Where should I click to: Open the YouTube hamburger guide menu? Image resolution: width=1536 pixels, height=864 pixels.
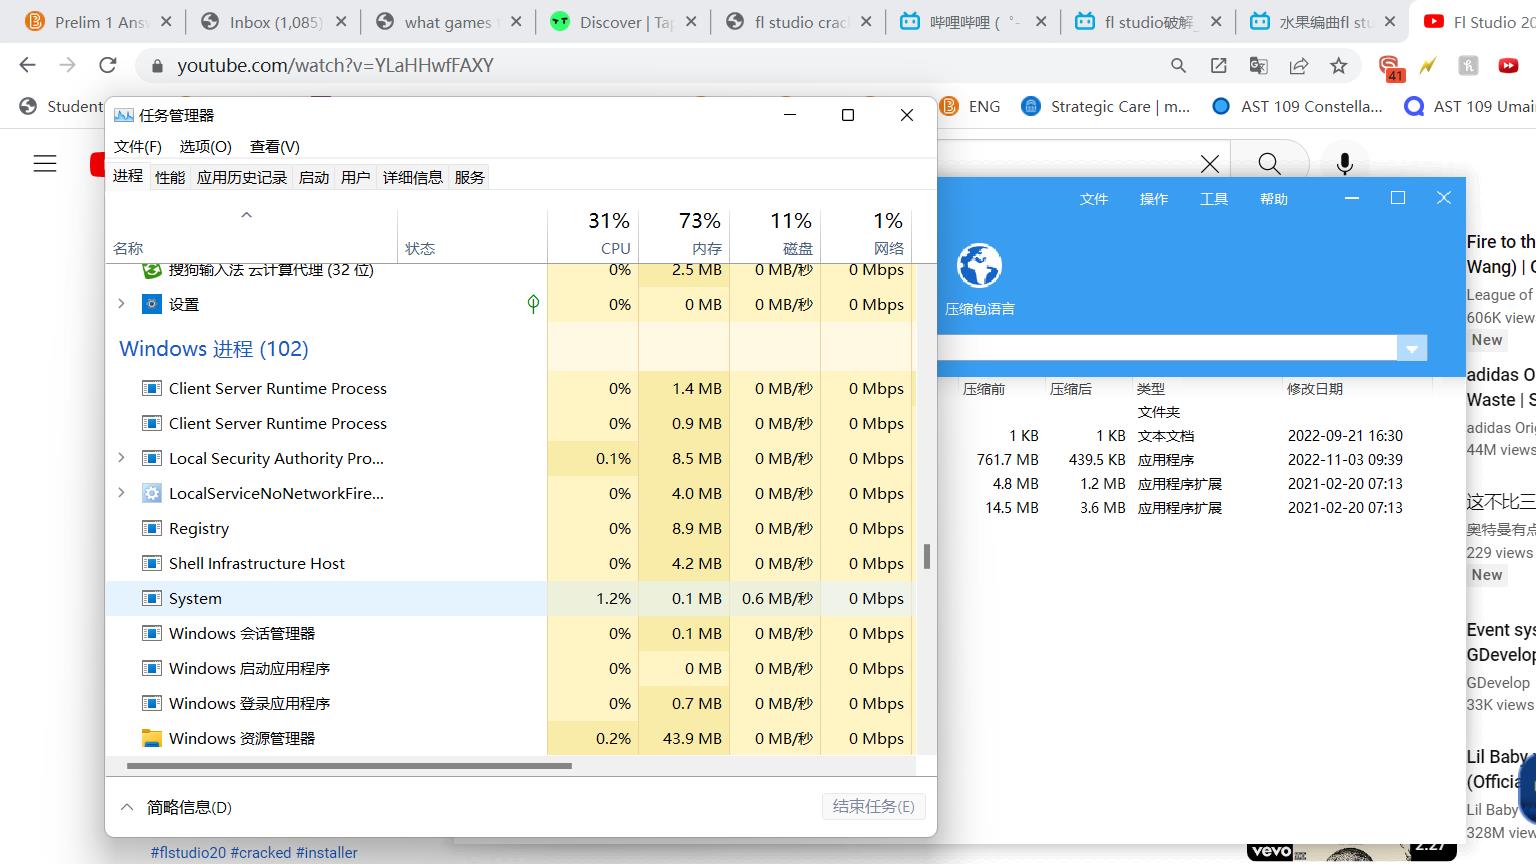(x=45, y=163)
